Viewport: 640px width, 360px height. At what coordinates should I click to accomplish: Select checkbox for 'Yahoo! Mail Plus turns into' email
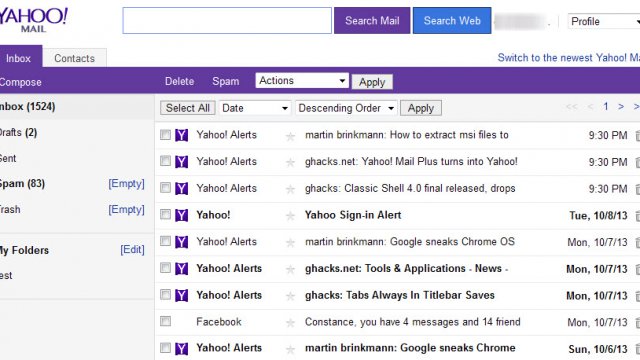pos(165,161)
